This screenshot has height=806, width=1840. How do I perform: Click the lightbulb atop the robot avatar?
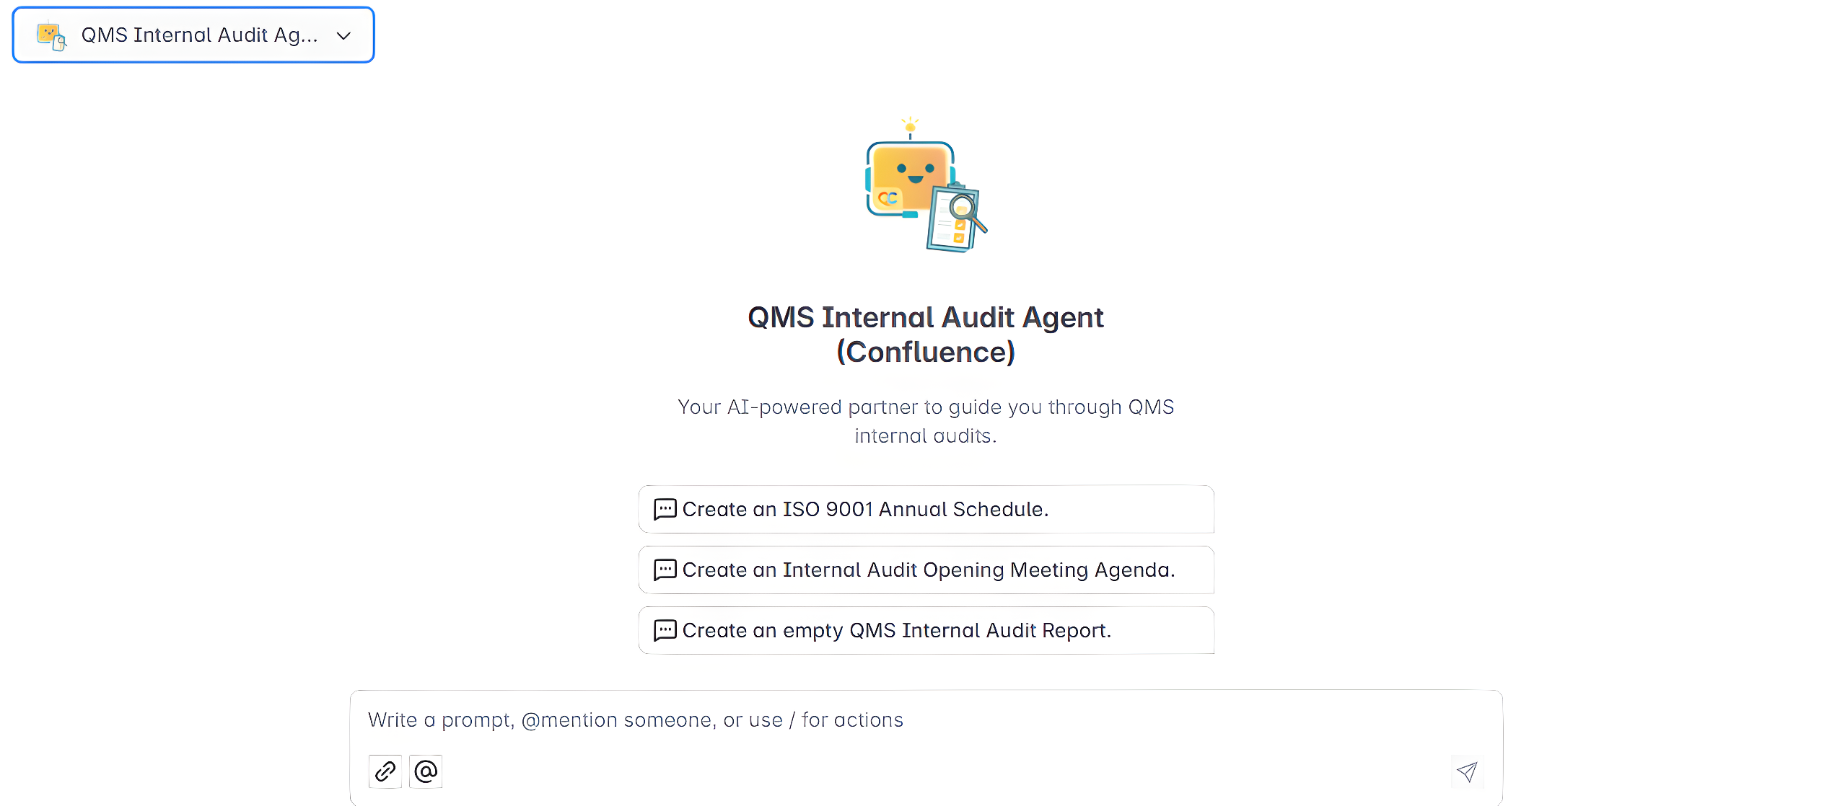pyautogui.click(x=910, y=126)
